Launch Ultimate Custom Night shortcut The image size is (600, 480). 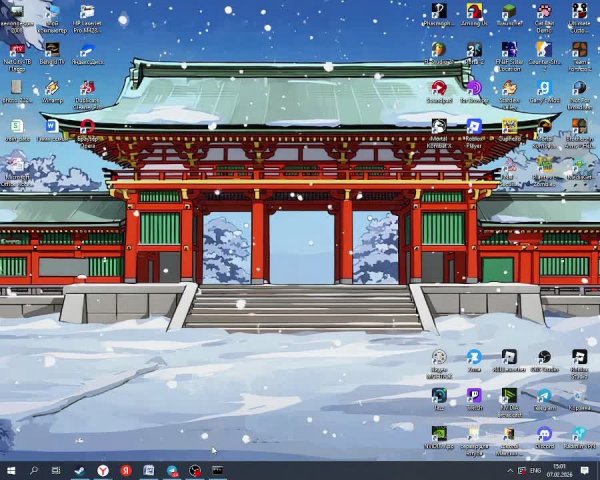pos(579,18)
